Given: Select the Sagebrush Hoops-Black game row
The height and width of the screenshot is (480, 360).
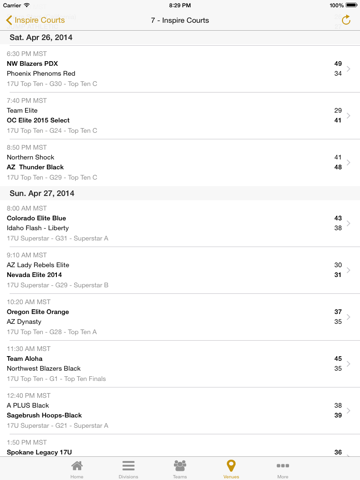Looking at the screenshot, I should point(180,411).
